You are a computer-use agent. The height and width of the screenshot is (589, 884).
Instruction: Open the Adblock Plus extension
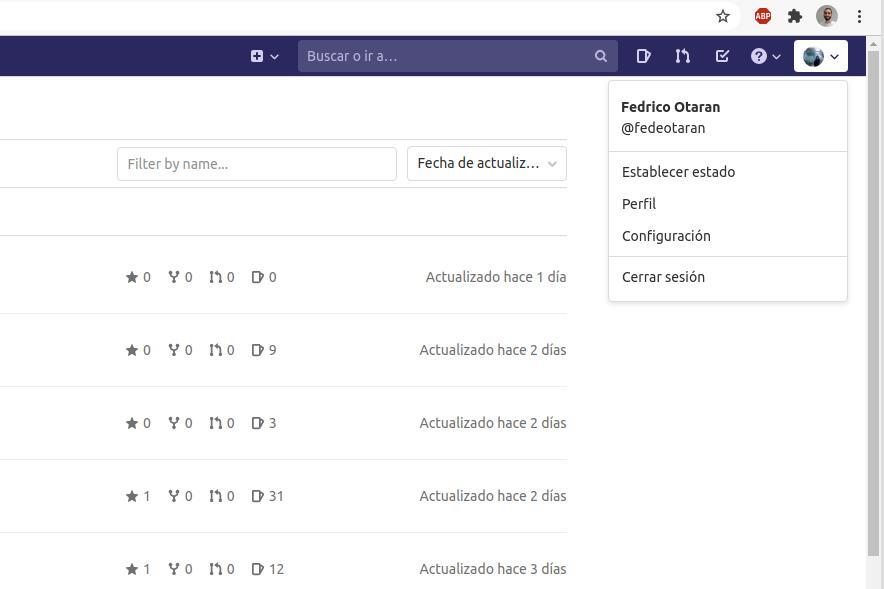(x=763, y=16)
